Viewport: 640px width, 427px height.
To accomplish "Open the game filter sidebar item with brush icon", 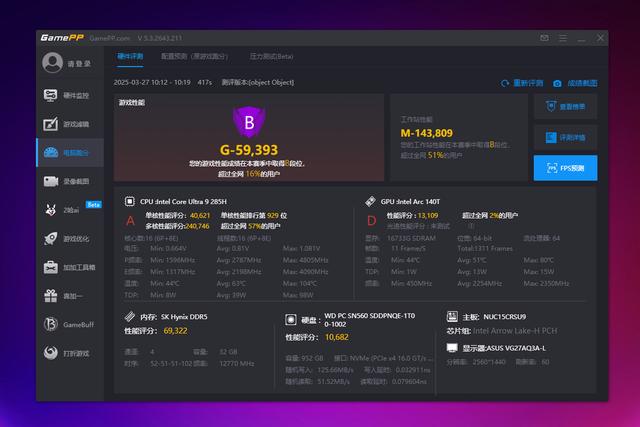I will 69,124.
